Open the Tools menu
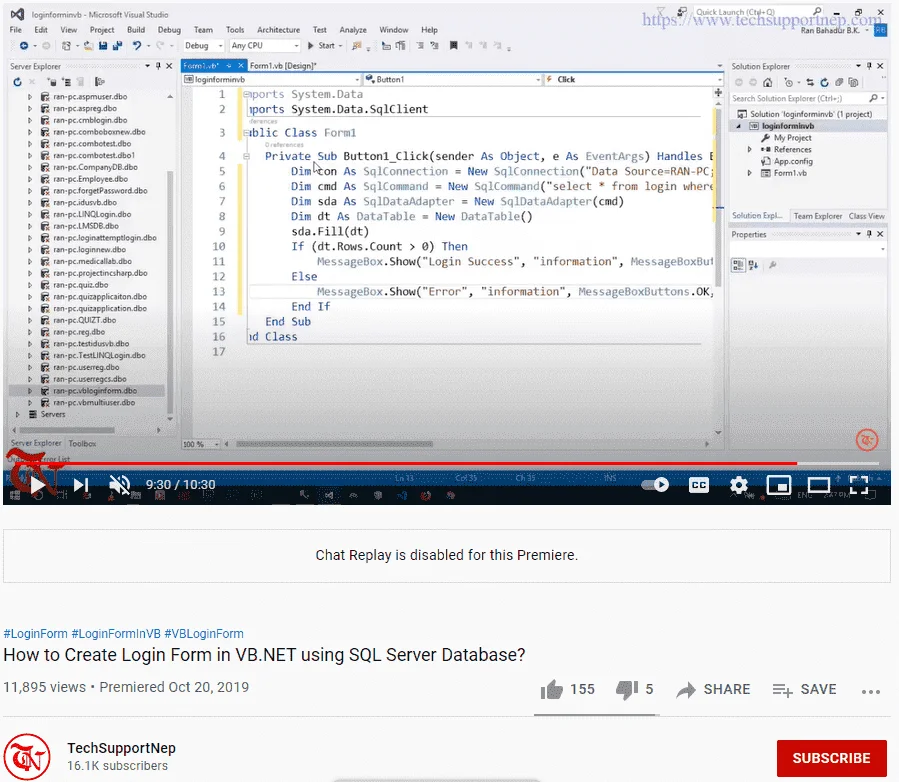The height and width of the screenshot is (782, 899). point(234,30)
